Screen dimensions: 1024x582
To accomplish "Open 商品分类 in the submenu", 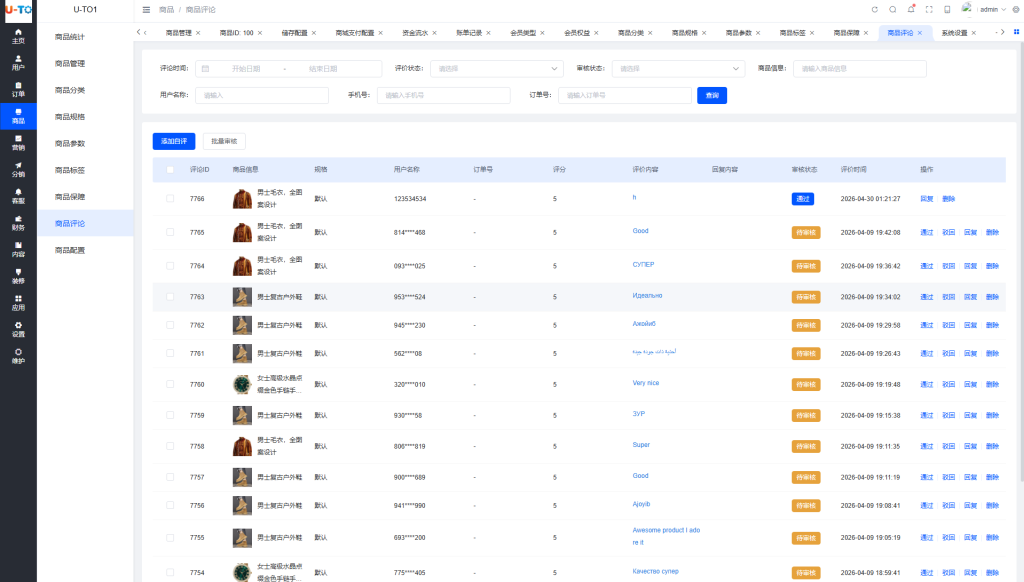I will pyautogui.click(x=70, y=90).
